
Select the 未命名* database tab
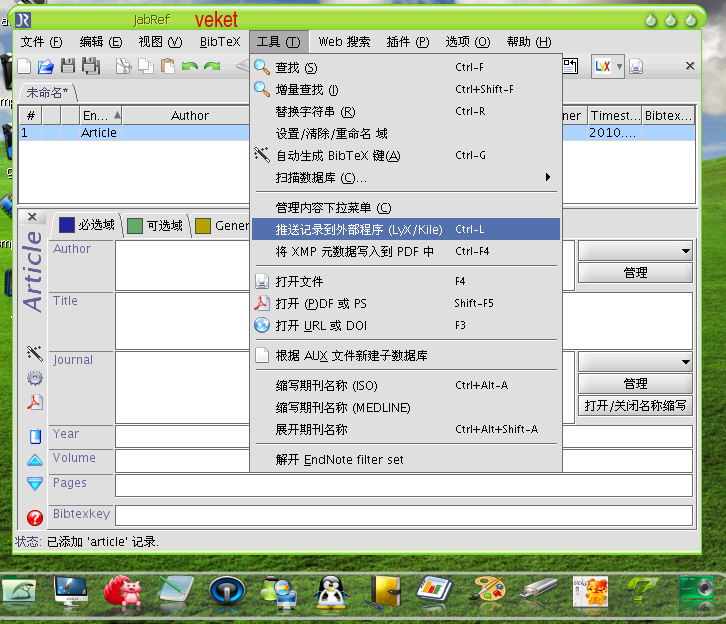coord(47,93)
